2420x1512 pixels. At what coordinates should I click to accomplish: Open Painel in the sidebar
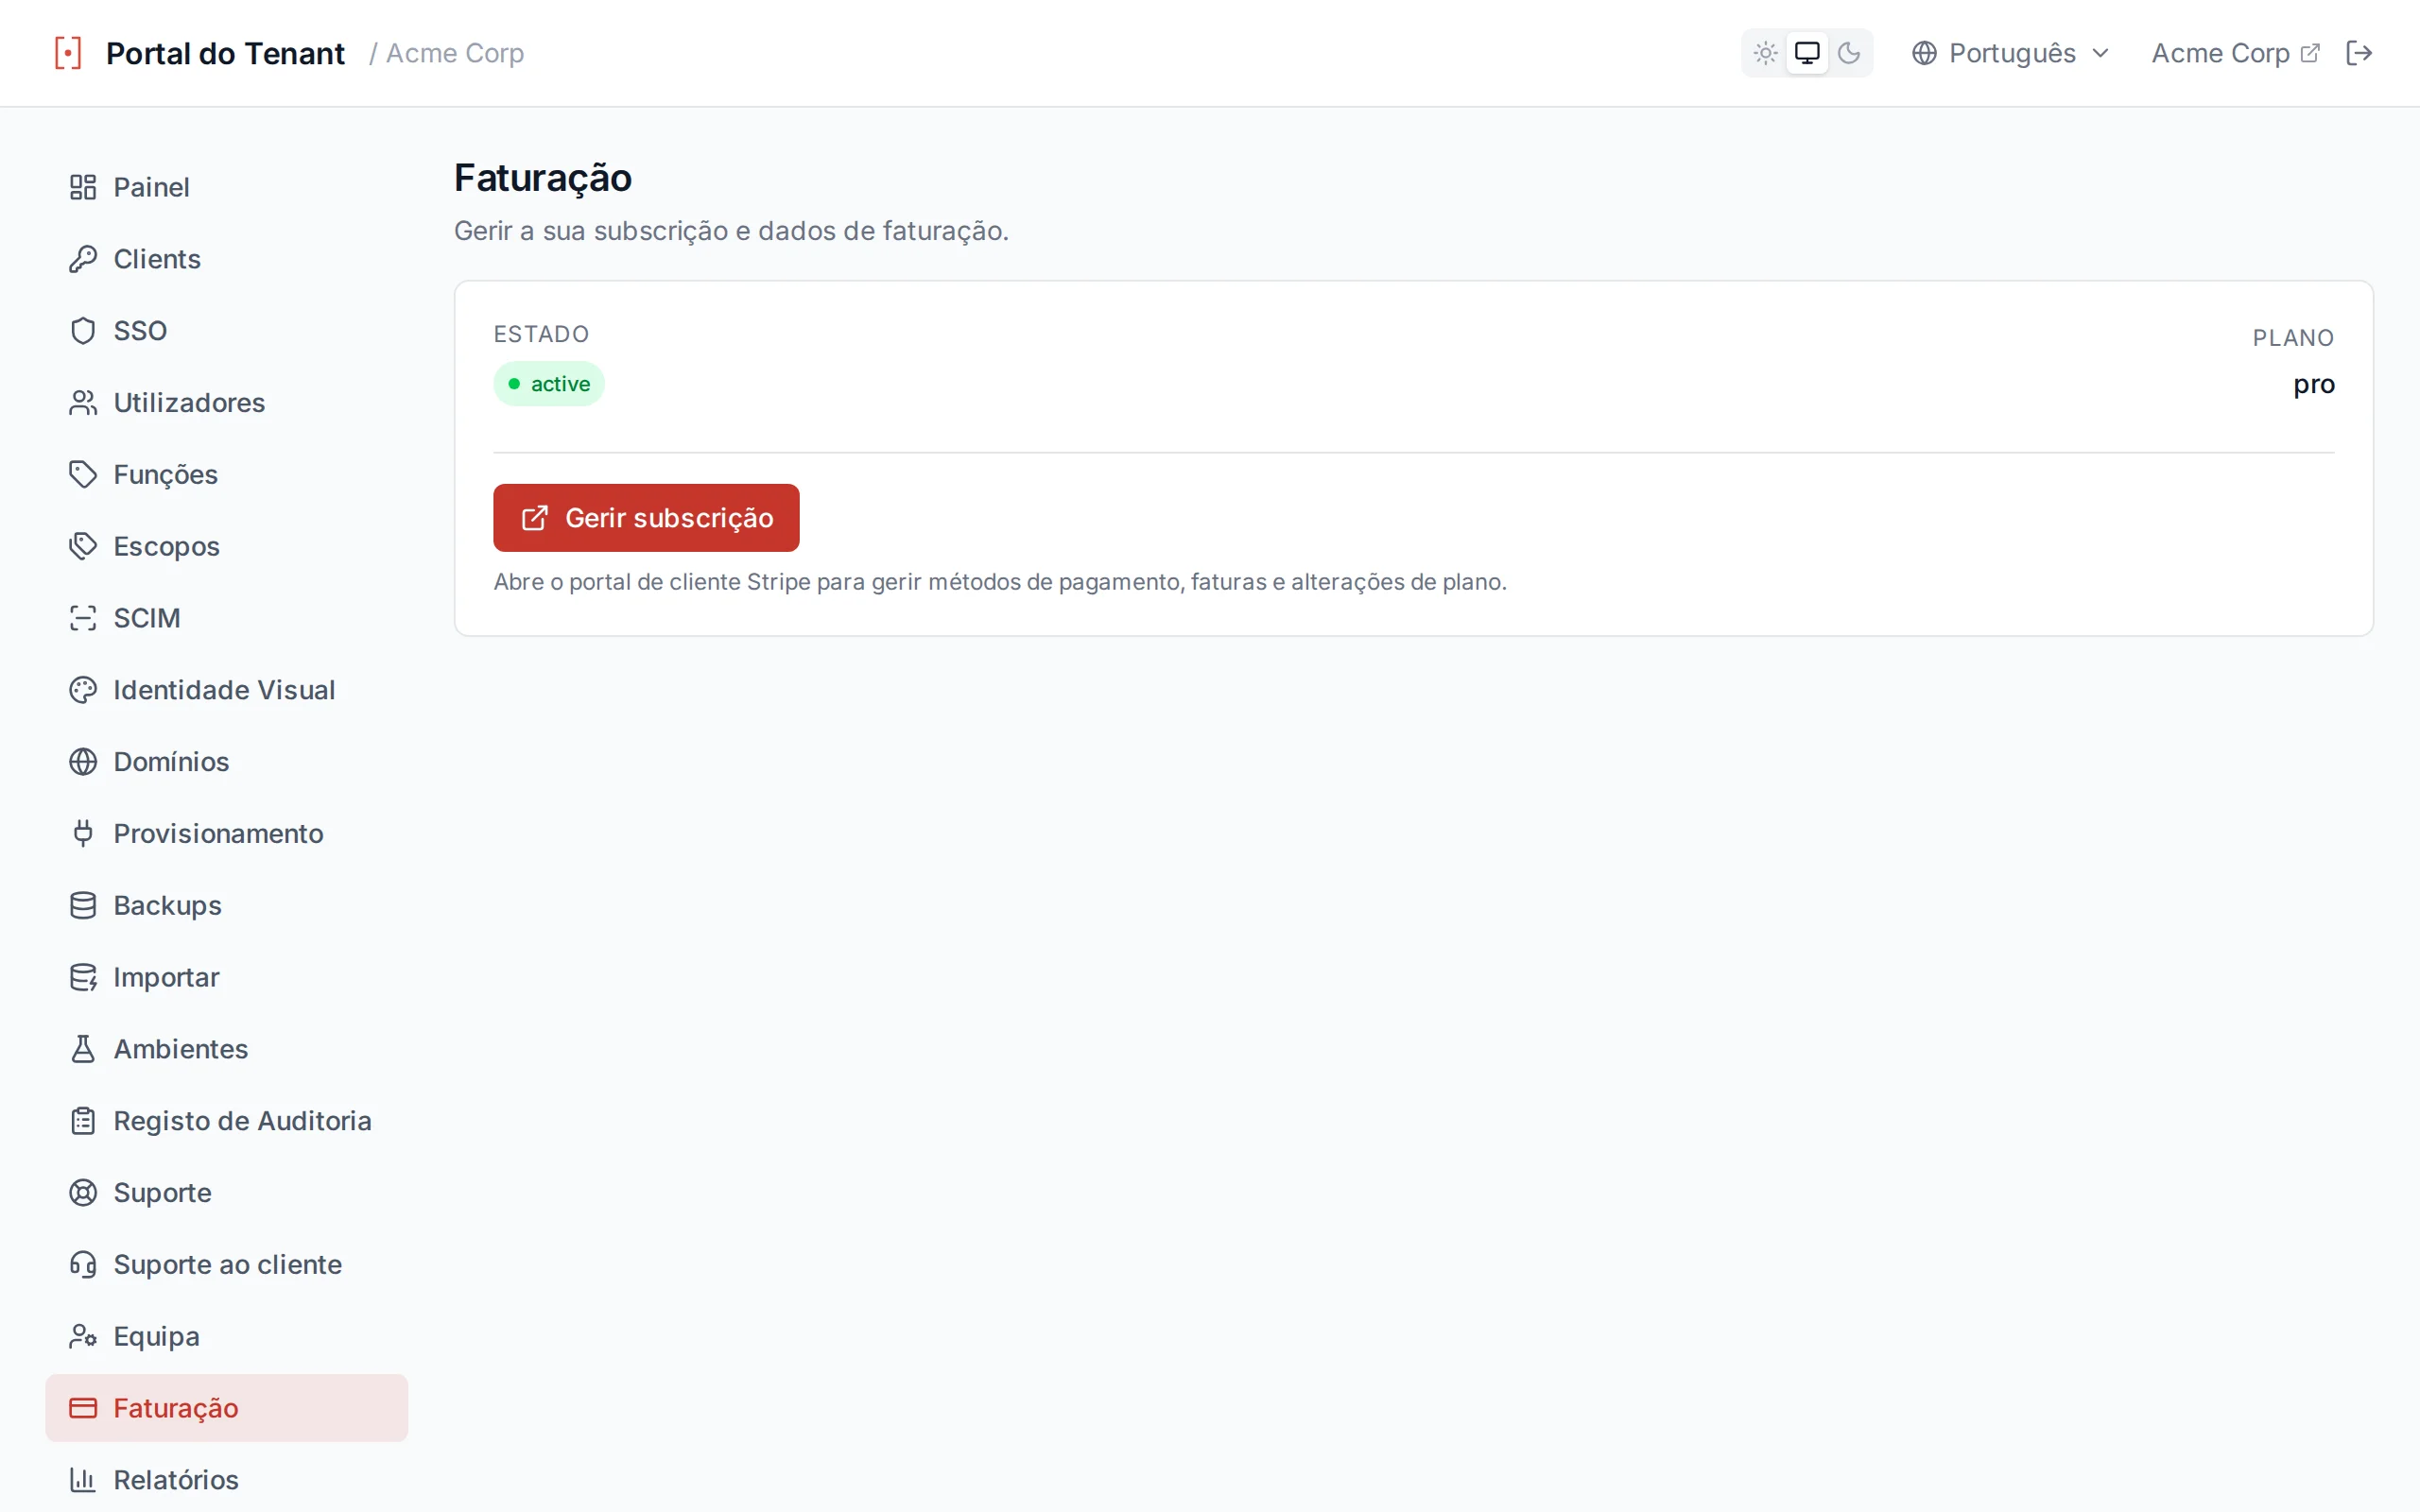click(x=227, y=187)
